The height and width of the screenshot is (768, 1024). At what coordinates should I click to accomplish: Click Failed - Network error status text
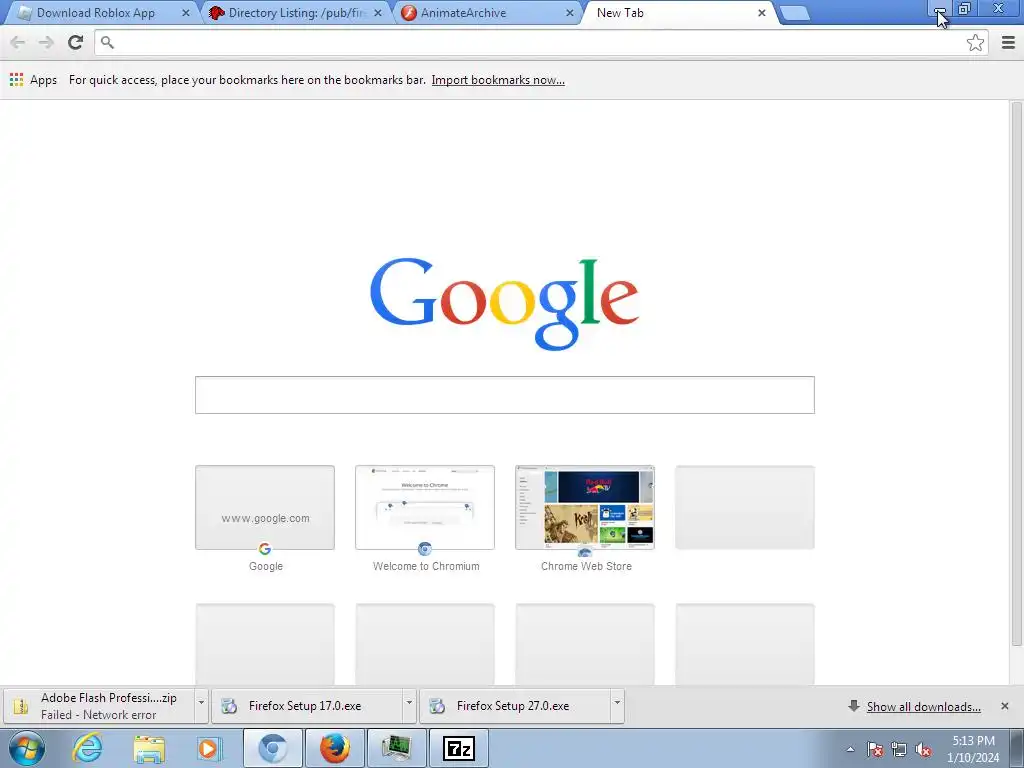click(99, 715)
